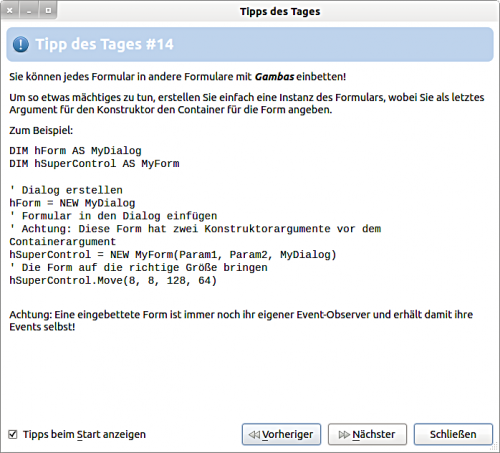Maximize the Tipps des Tages dialog
Image resolution: width=500 pixels, height=453 pixels.
point(48,10)
